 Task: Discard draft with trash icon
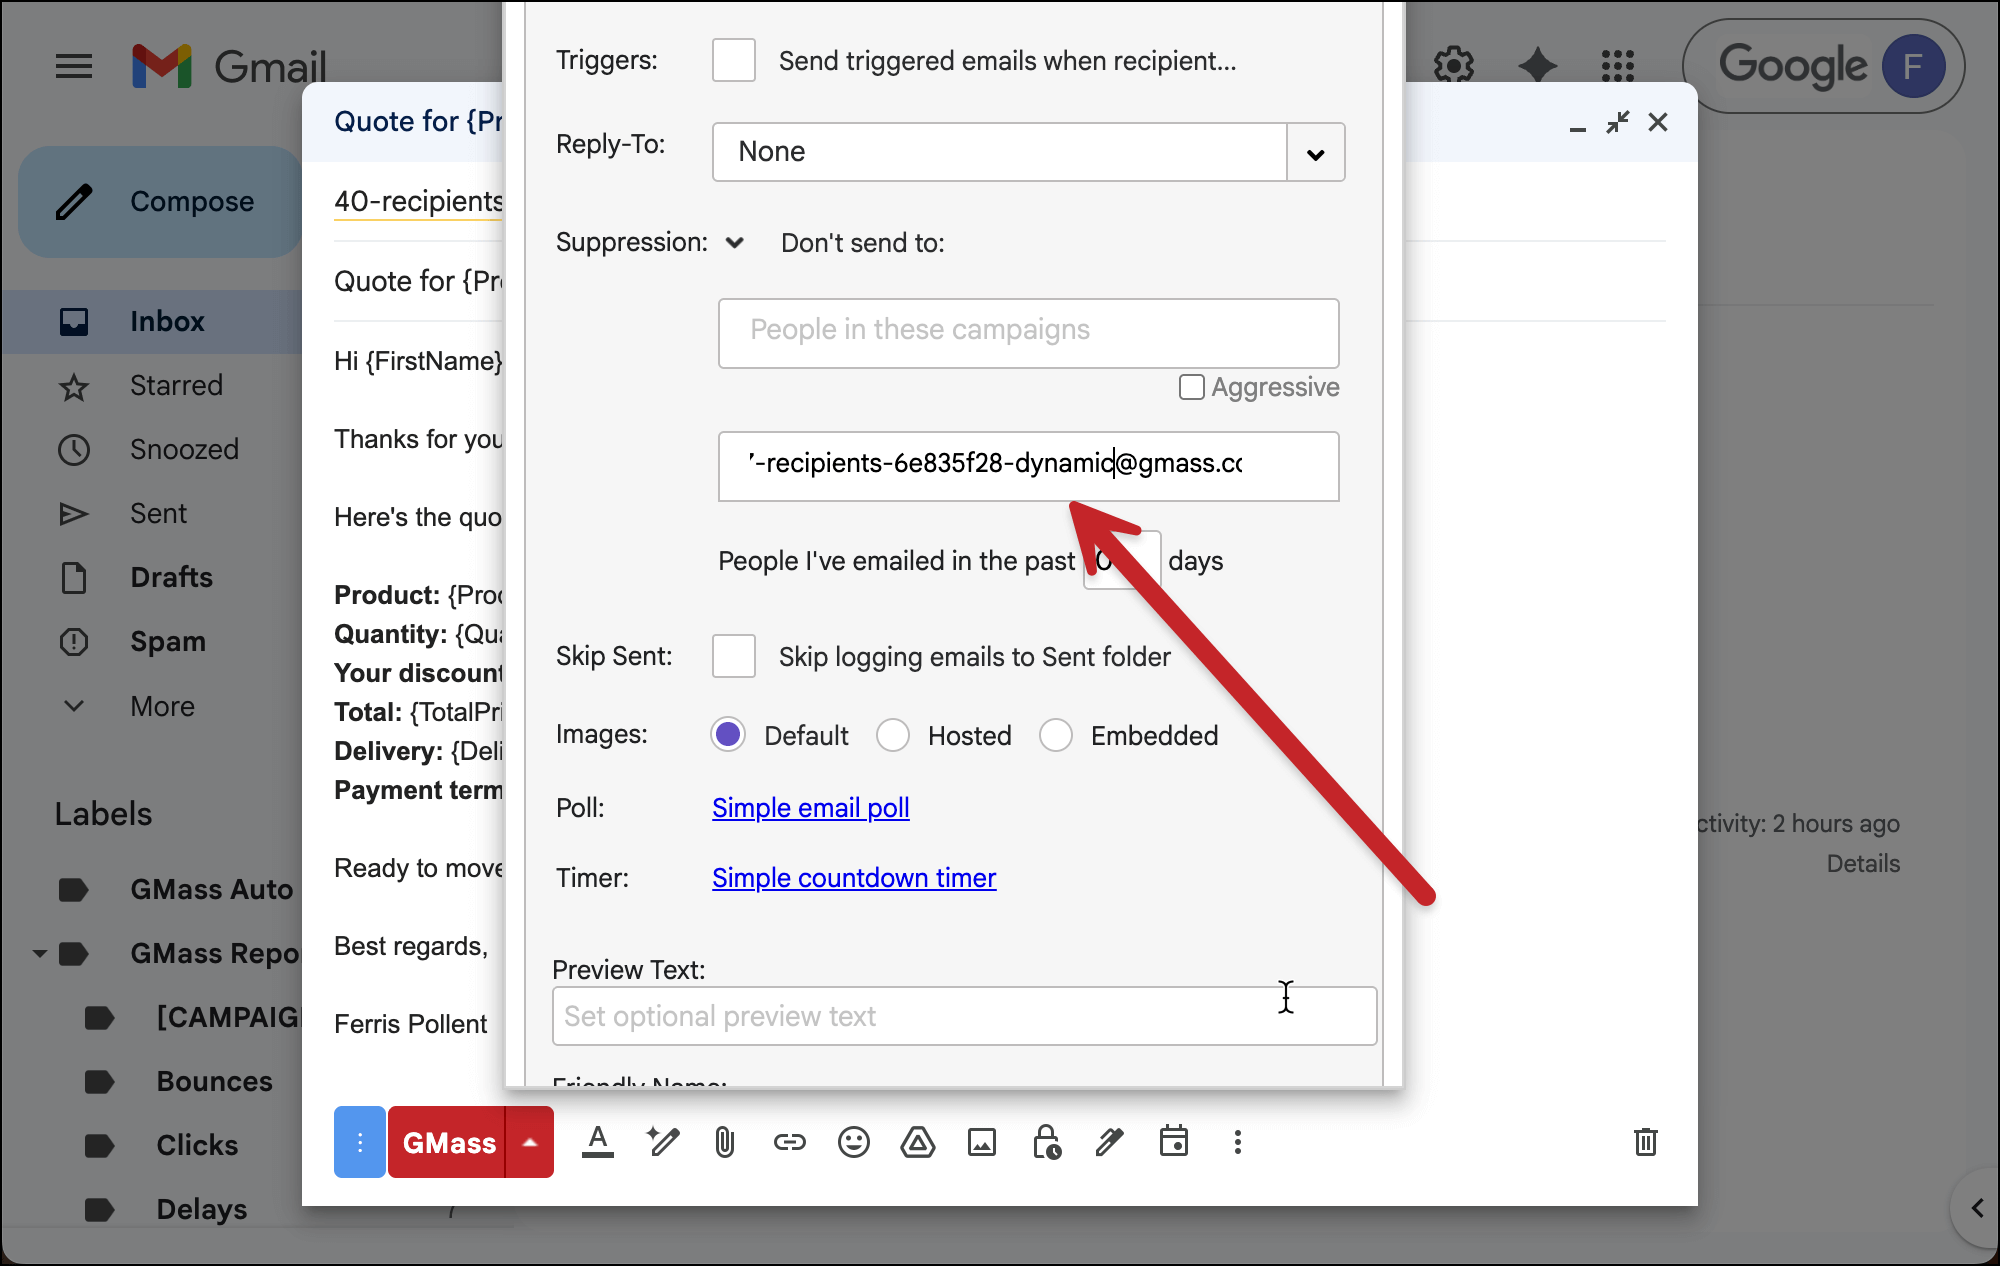pyautogui.click(x=1645, y=1142)
